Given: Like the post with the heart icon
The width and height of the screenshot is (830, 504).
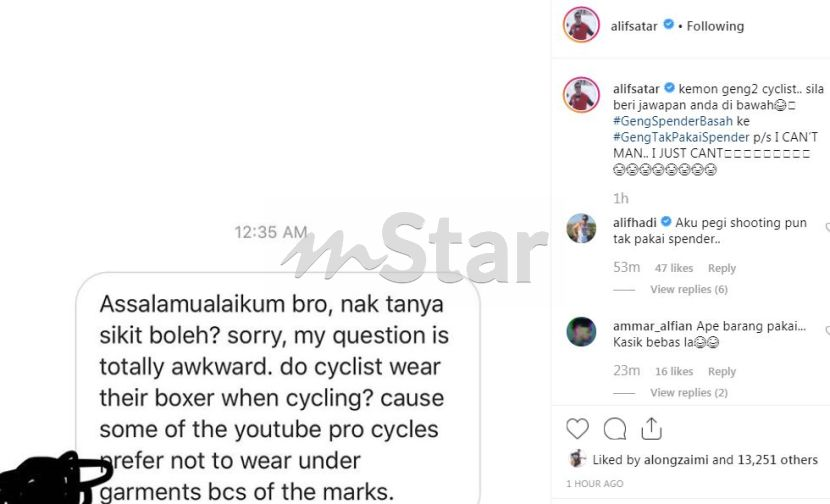Looking at the screenshot, I should pos(577,428).
